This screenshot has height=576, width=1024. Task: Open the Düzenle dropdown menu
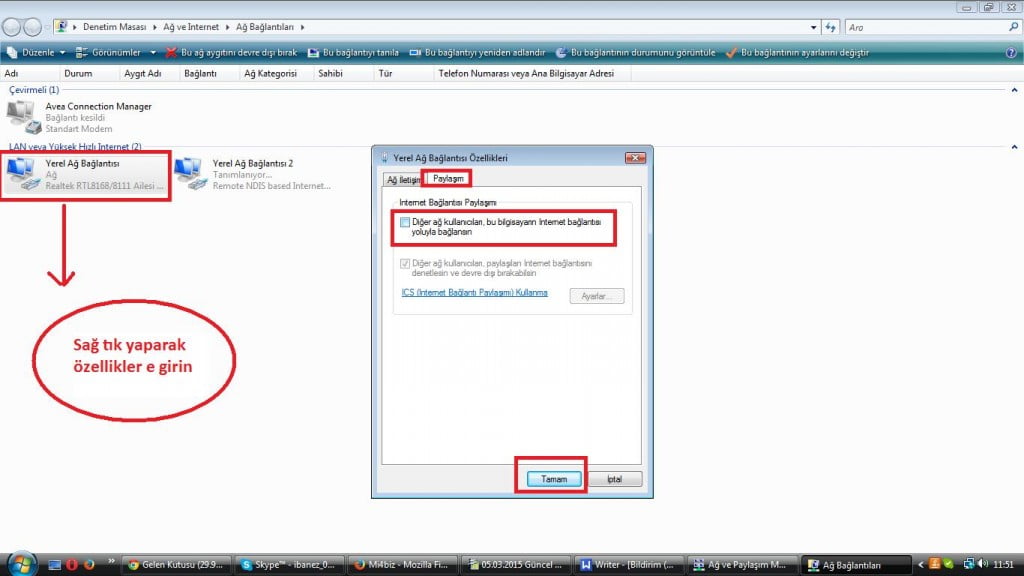point(36,52)
